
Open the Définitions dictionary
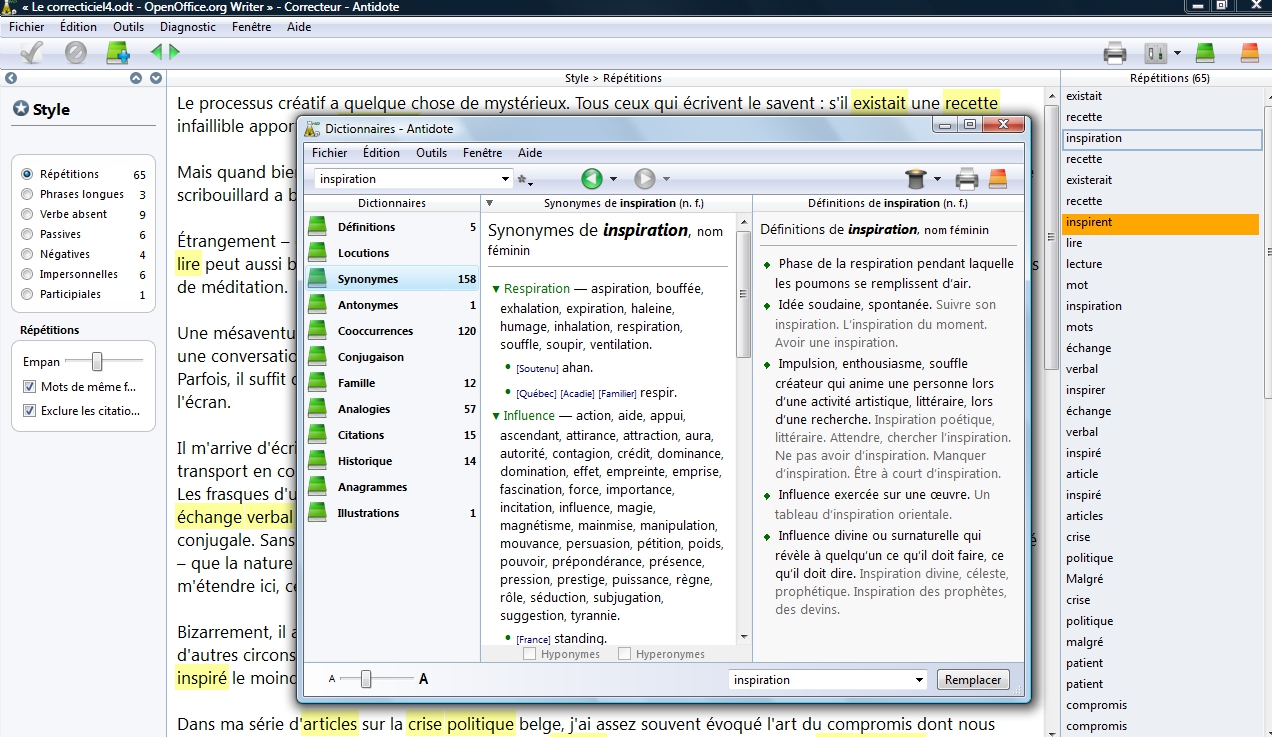pos(392,227)
